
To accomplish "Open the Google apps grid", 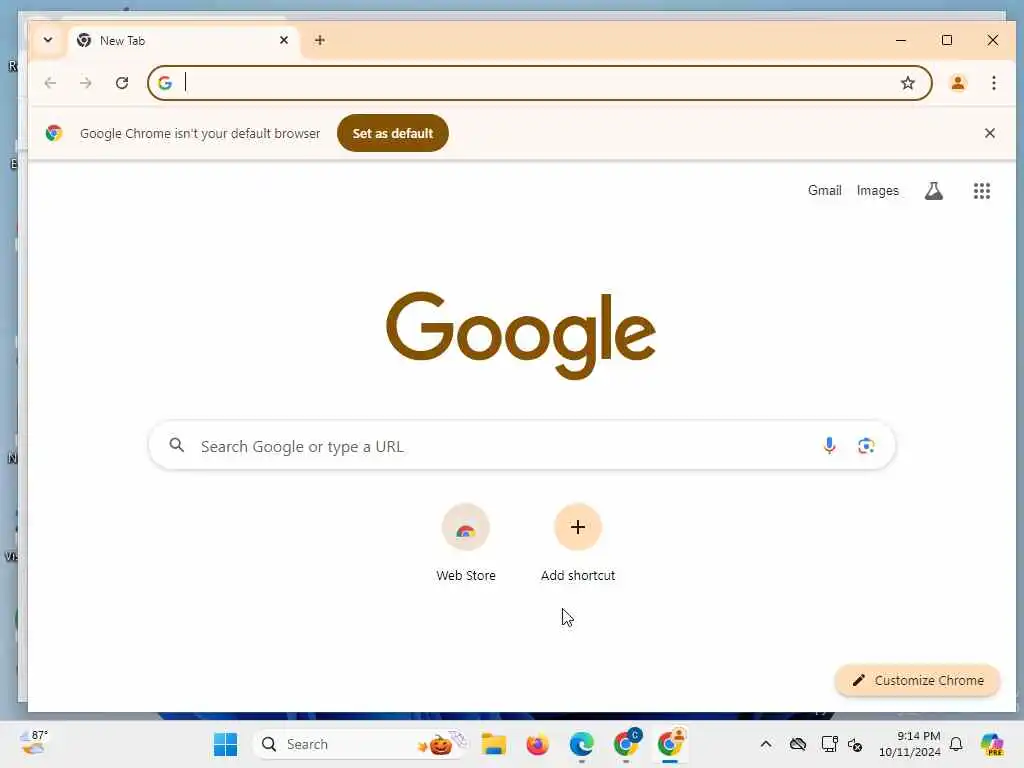I will [x=982, y=191].
